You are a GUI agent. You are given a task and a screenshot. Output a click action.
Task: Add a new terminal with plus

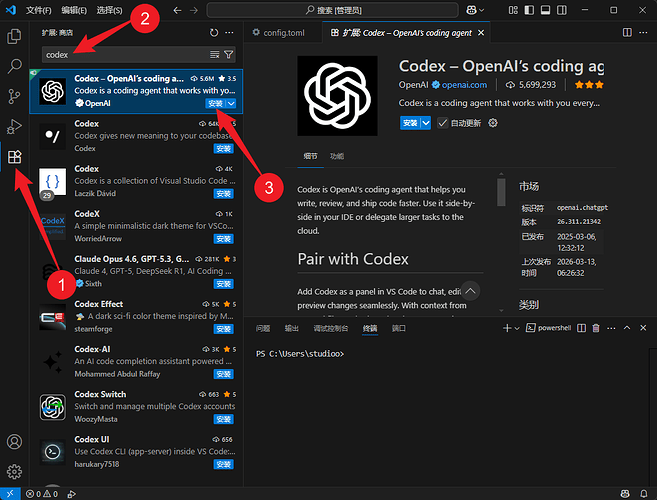click(507, 328)
